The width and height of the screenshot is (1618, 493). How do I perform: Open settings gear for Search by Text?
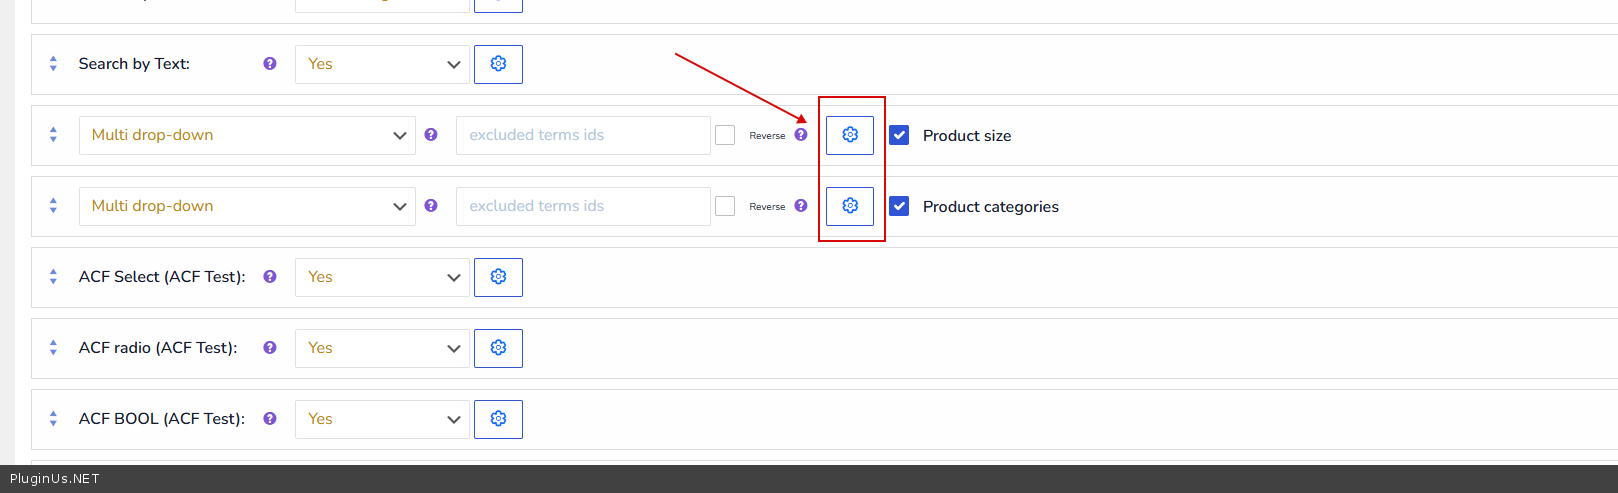(498, 64)
